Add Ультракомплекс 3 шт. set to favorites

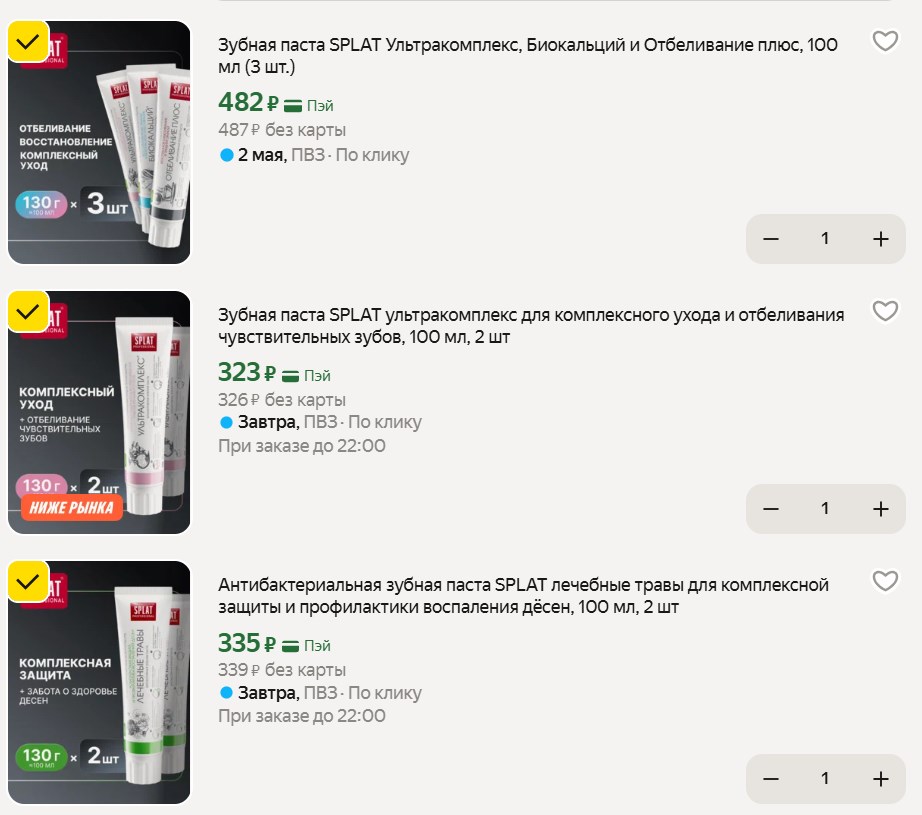885,41
